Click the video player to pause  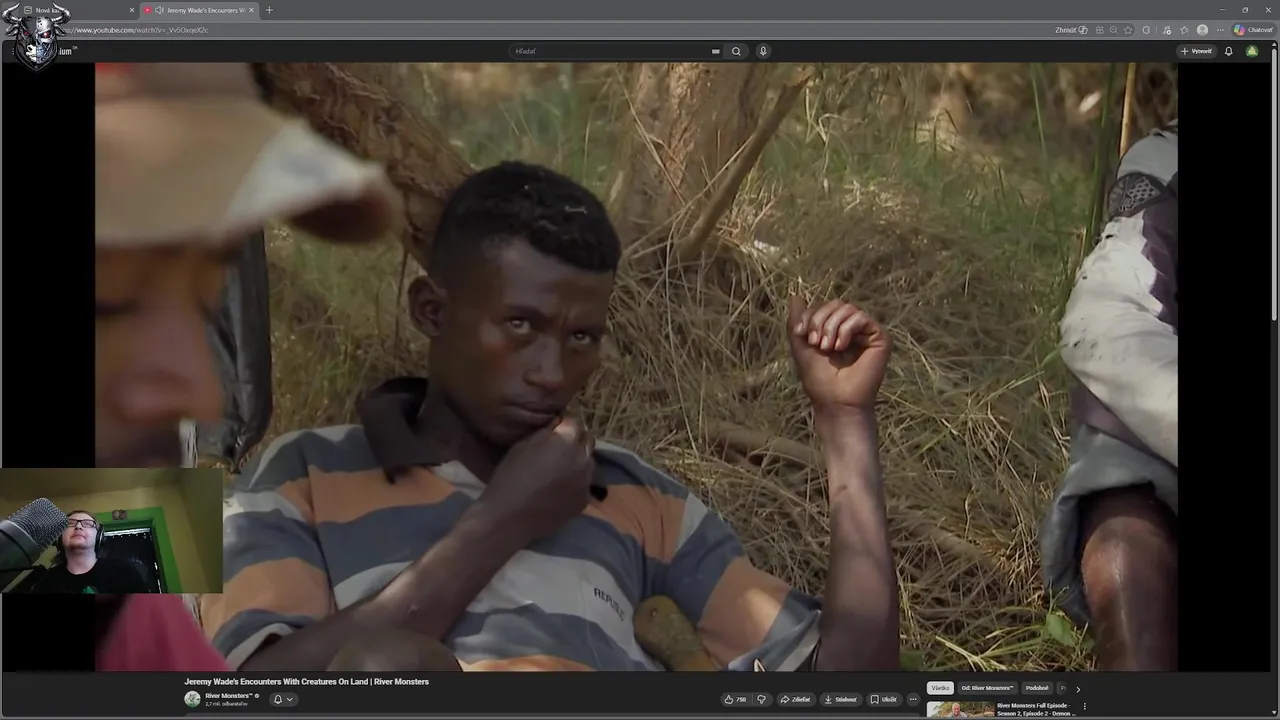click(636, 366)
